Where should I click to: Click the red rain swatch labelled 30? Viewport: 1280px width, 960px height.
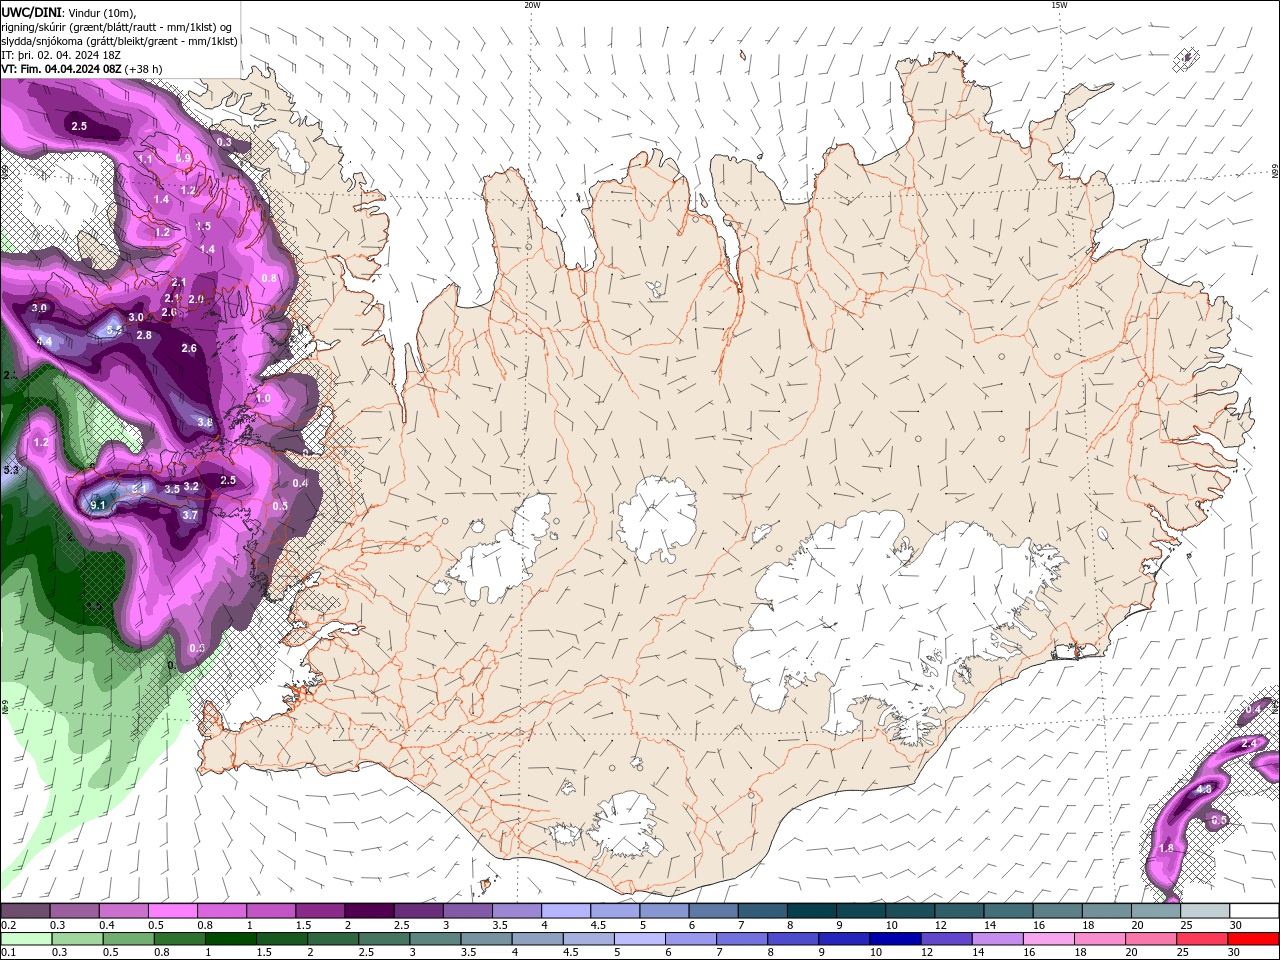[x=1252, y=939]
